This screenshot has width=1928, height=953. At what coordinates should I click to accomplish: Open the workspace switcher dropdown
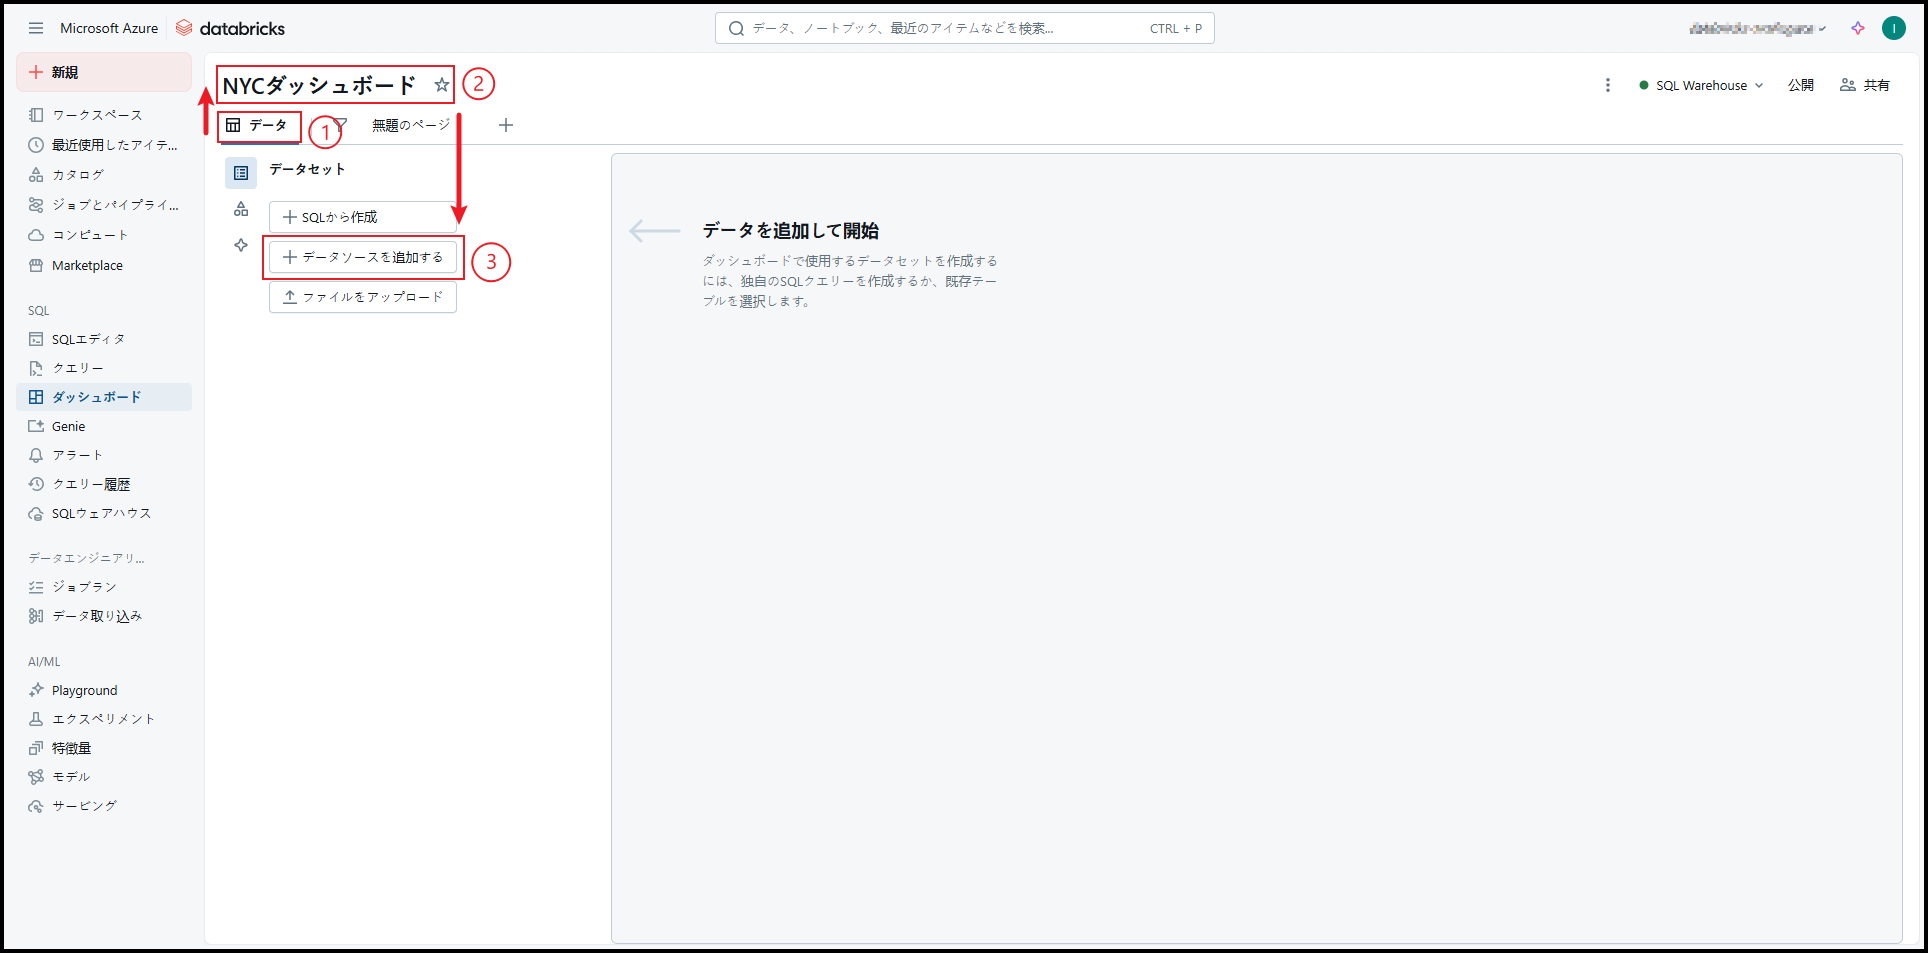click(1757, 28)
